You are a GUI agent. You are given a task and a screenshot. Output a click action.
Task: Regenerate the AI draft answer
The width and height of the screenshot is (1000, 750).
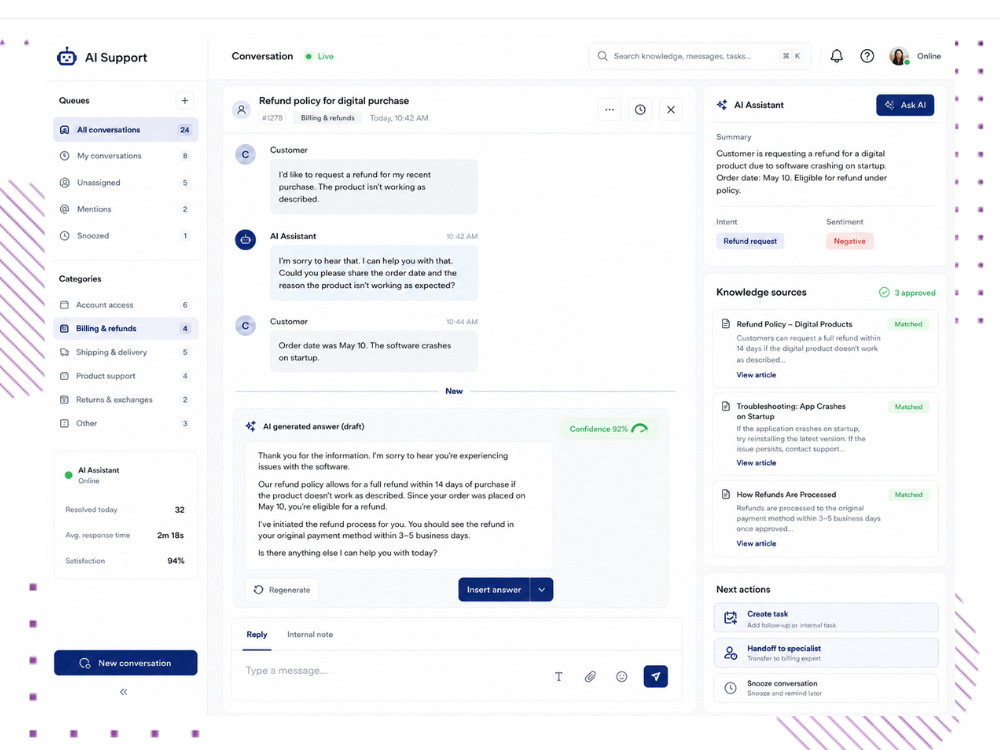click(282, 590)
